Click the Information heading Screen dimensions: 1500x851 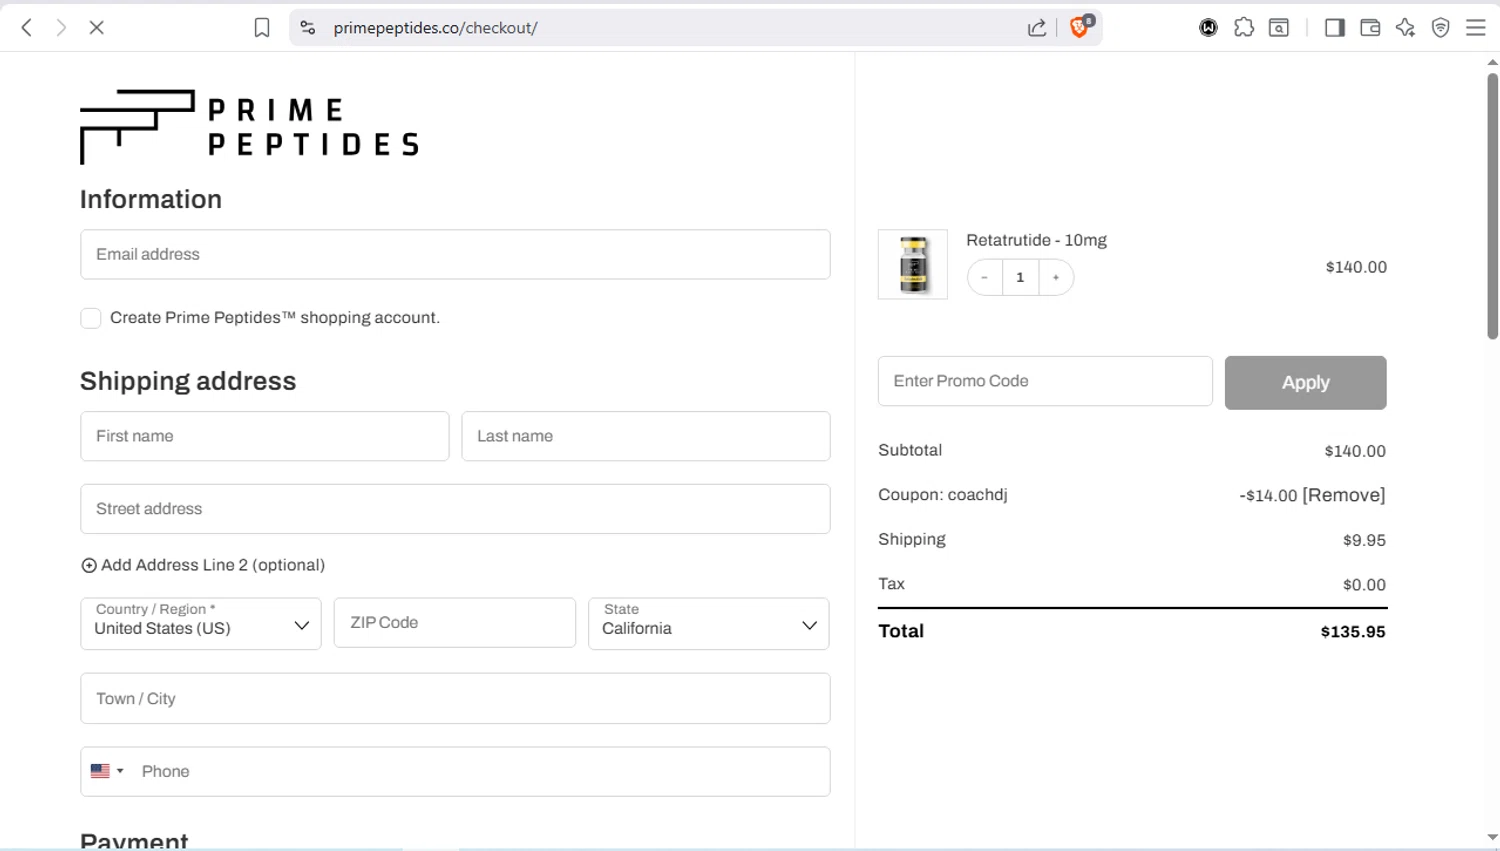point(151,199)
